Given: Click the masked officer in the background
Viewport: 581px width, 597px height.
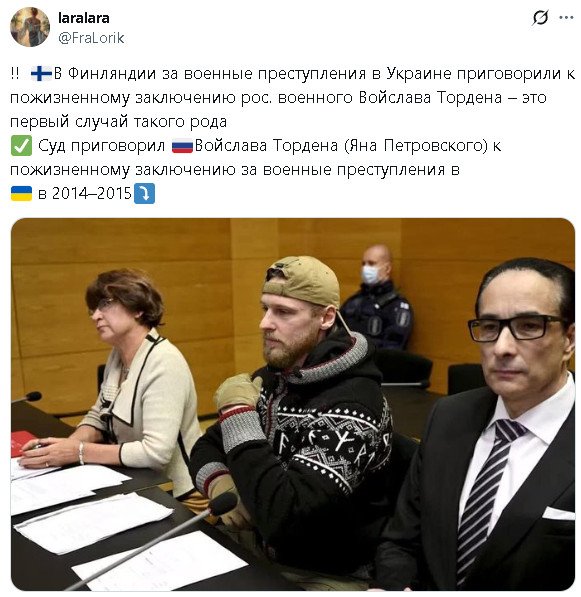Looking at the screenshot, I should point(377,299).
